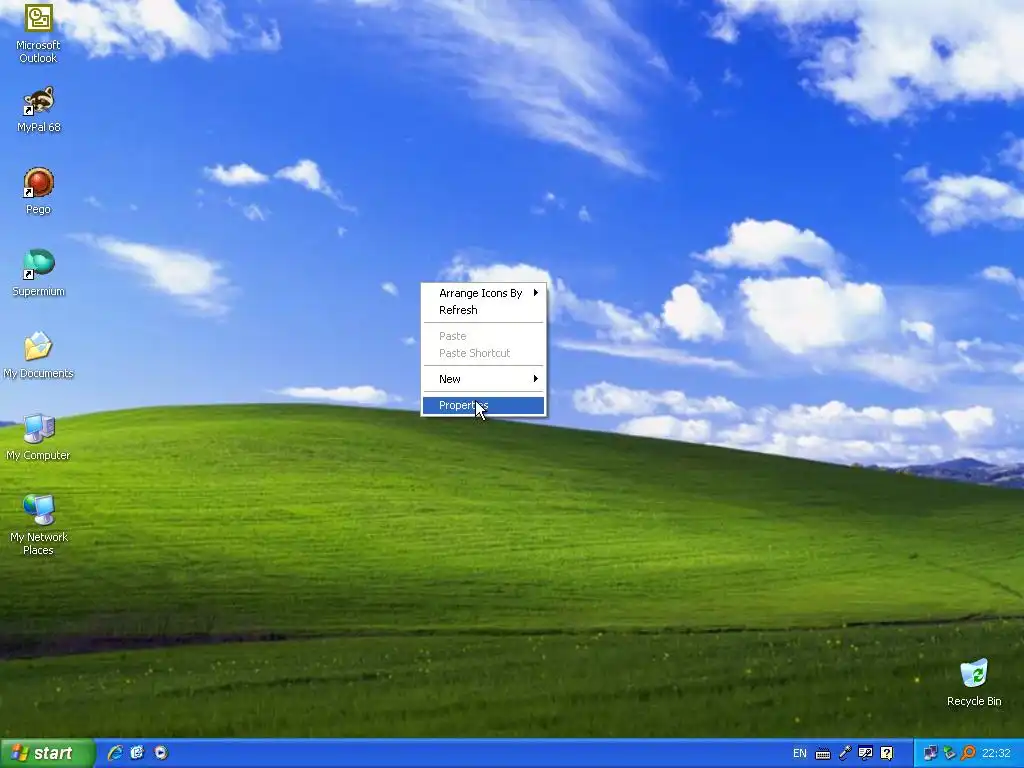Choose Properties from the context menu
This screenshot has height=768, width=1024.
(x=483, y=406)
